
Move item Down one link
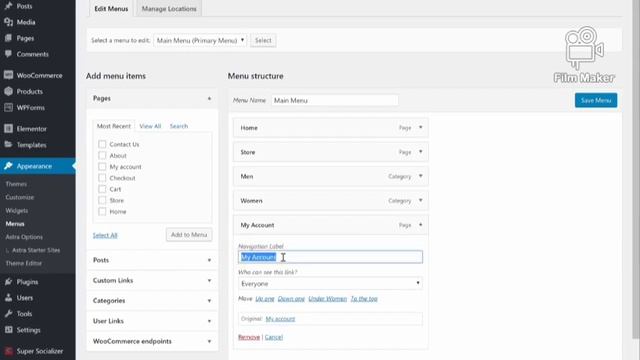291,299
